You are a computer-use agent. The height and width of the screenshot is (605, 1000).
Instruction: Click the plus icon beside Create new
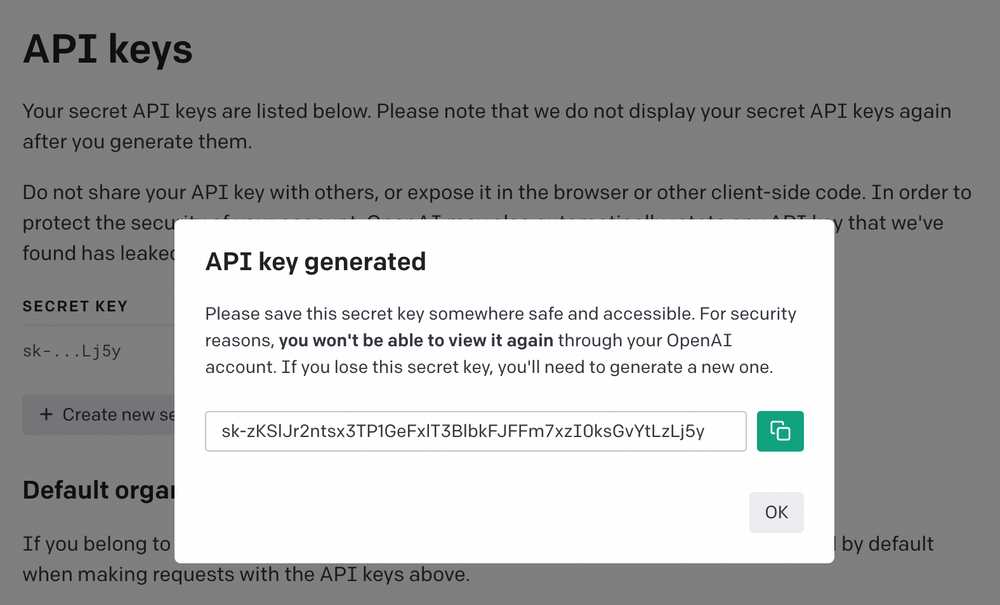pyautogui.click(x=46, y=414)
